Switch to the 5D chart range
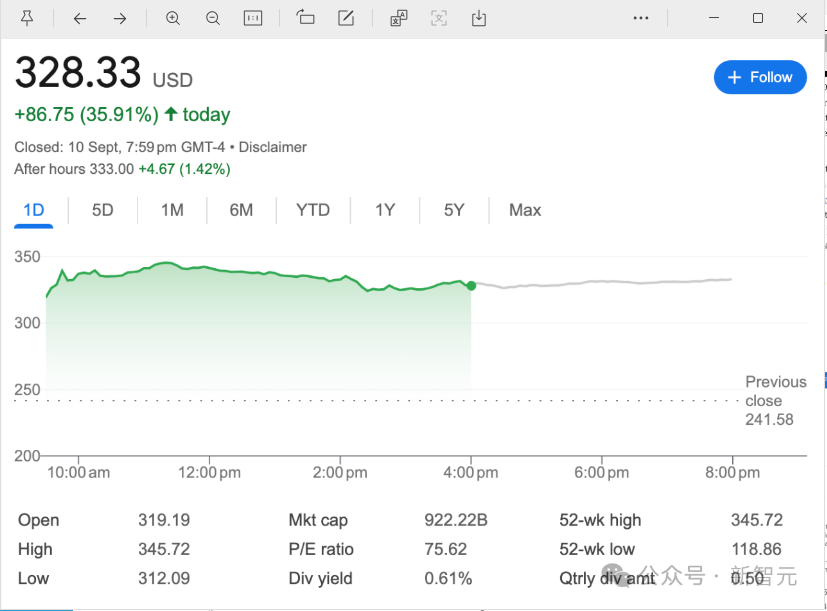Image resolution: width=827 pixels, height=611 pixels. (x=102, y=210)
